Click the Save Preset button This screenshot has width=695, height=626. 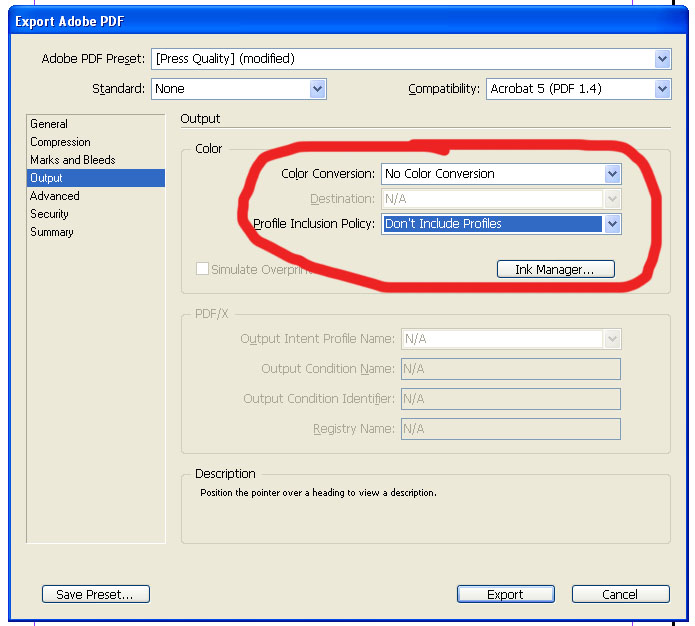(x=96, y=594)
